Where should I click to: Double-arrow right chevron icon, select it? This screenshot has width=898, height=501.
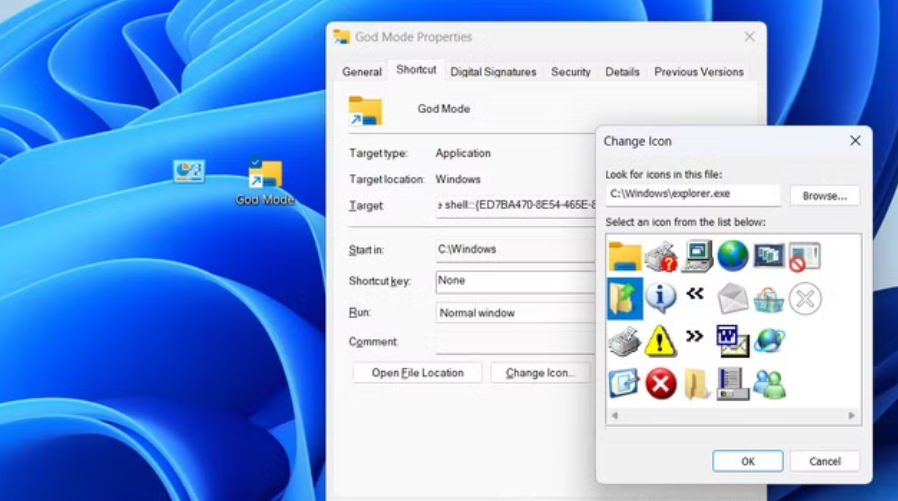pos(695,337)
